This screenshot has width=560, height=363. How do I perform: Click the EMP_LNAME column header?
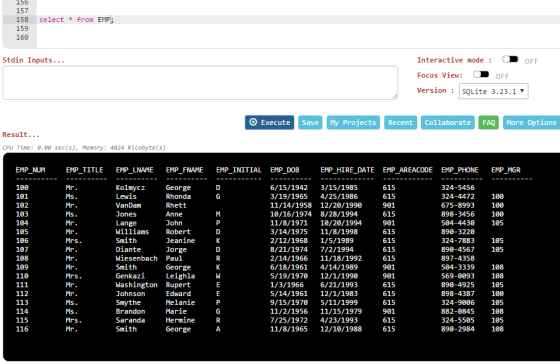[134, 170]
